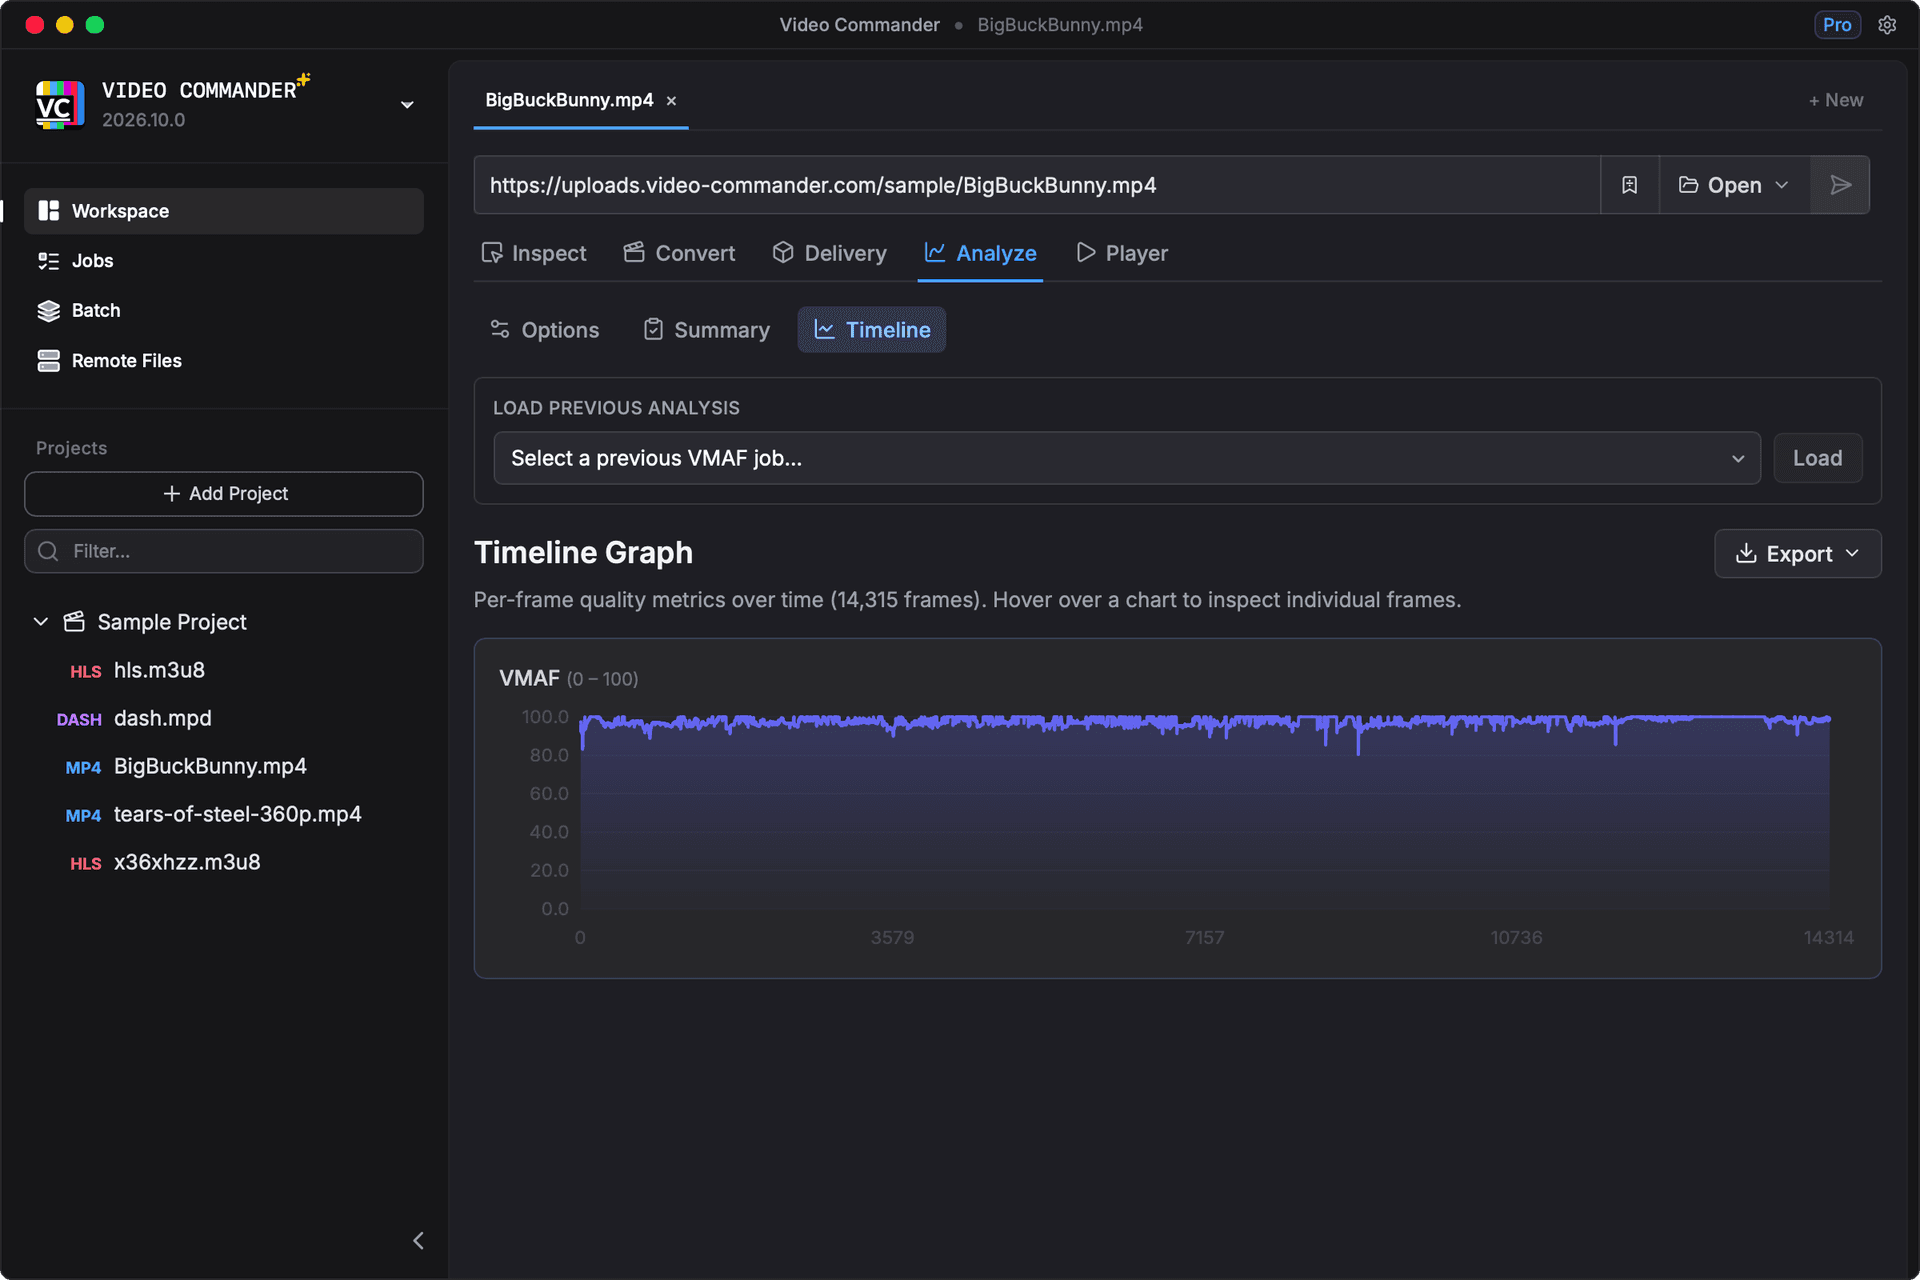1920x1280 pixels.
Task: Click the + New tab button
Action: tap(1836, 100)
